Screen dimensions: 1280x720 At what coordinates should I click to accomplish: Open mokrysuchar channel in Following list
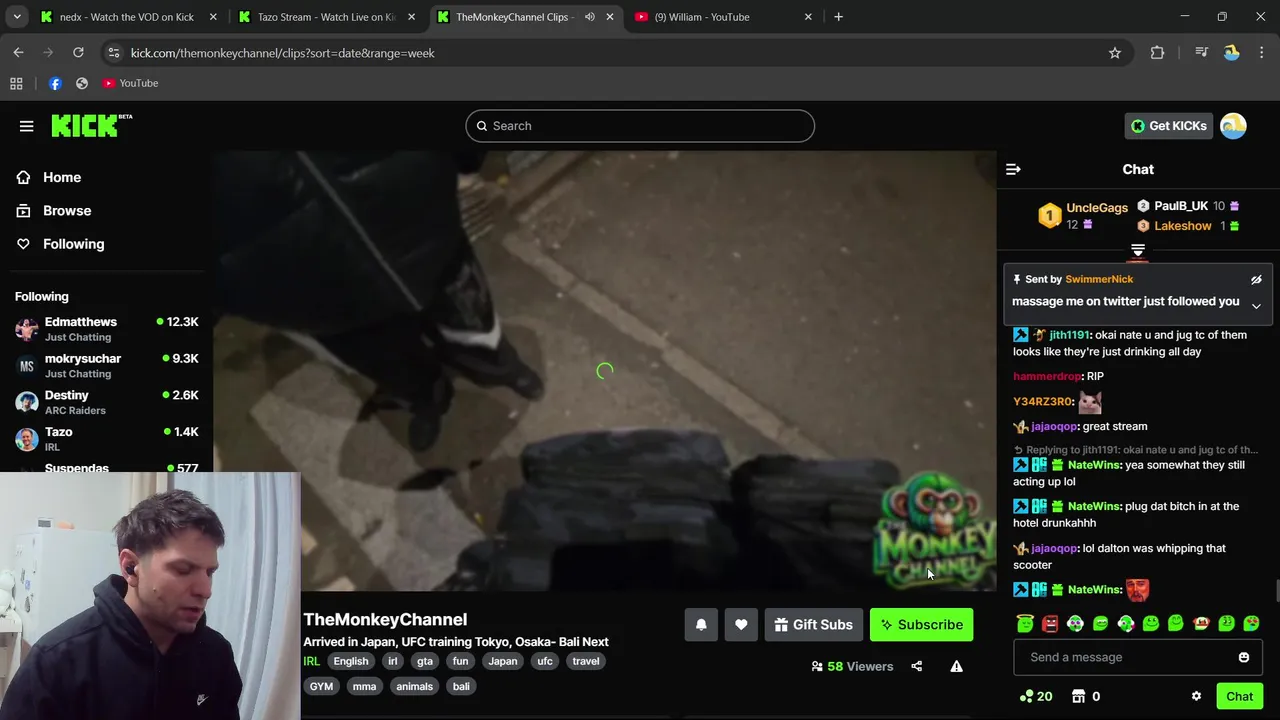pyautogui.click(x=106, y=366)
